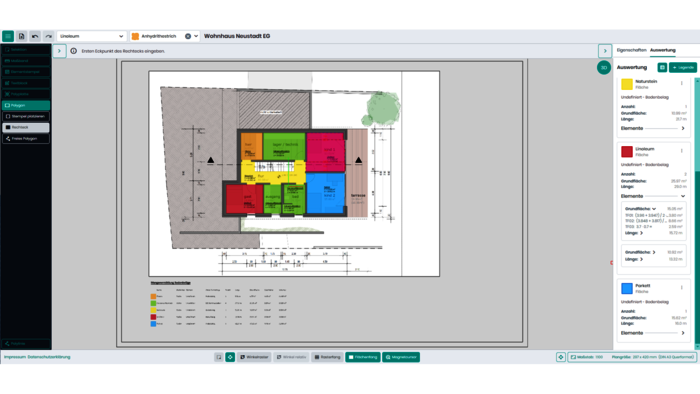The width and height of the screenshot is (700, 394).
Task: Click the Legende button
Action: pyautogui.click(x=683, y=67)
